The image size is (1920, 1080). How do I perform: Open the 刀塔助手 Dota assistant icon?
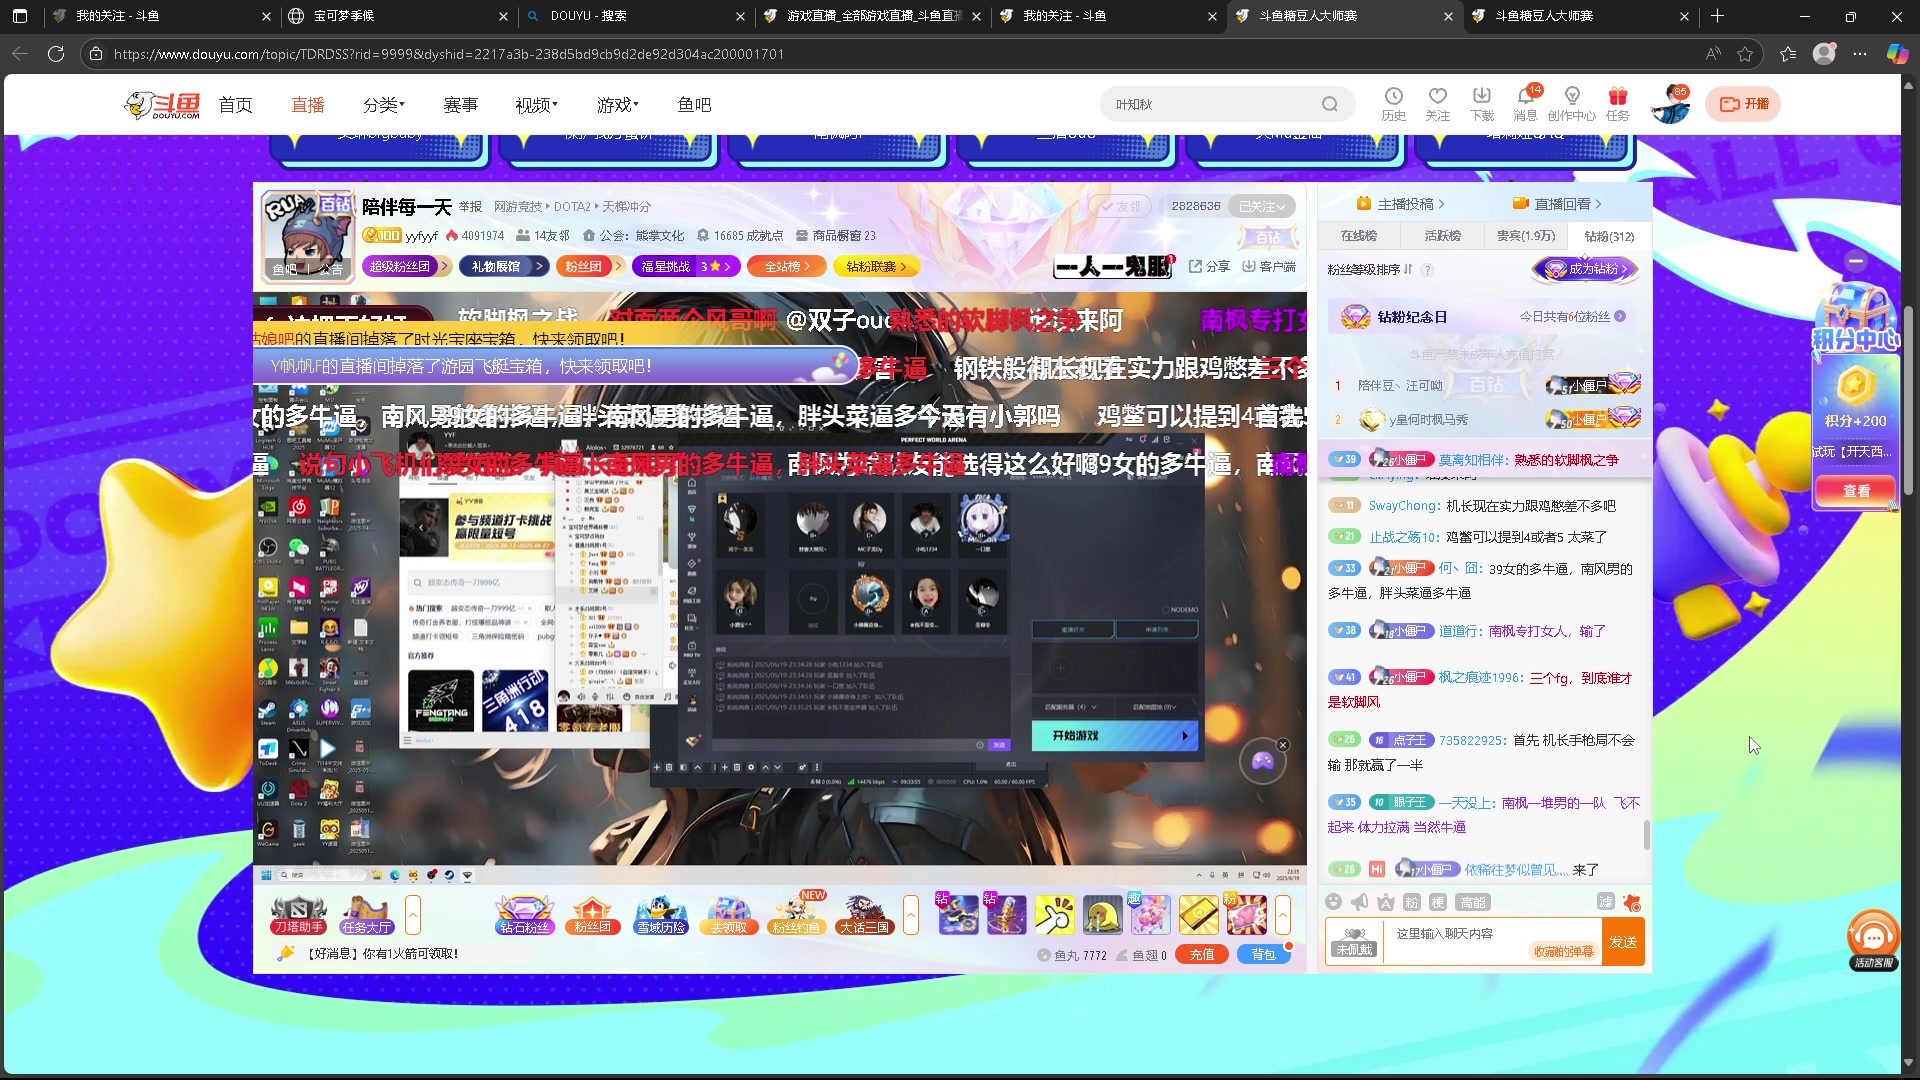pos(298,914)
